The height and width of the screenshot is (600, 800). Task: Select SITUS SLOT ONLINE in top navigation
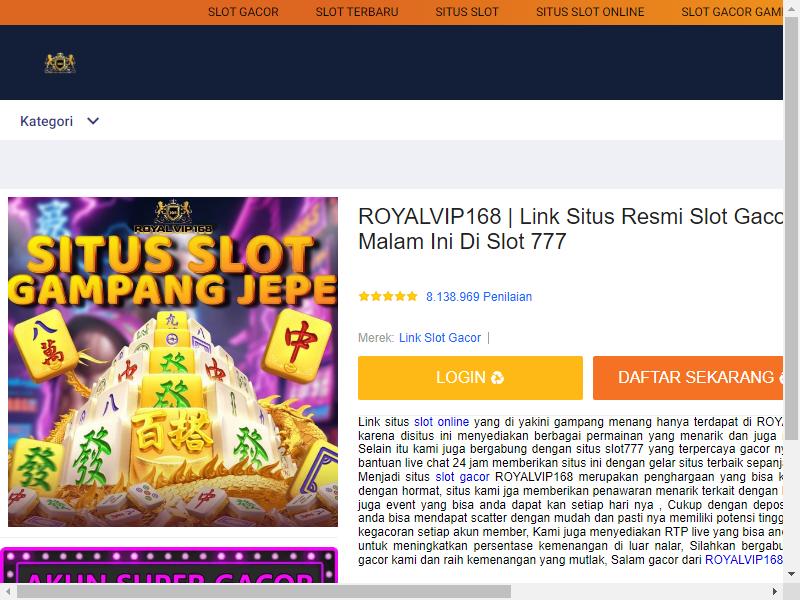pyautogui.click(x=590, y=12)
